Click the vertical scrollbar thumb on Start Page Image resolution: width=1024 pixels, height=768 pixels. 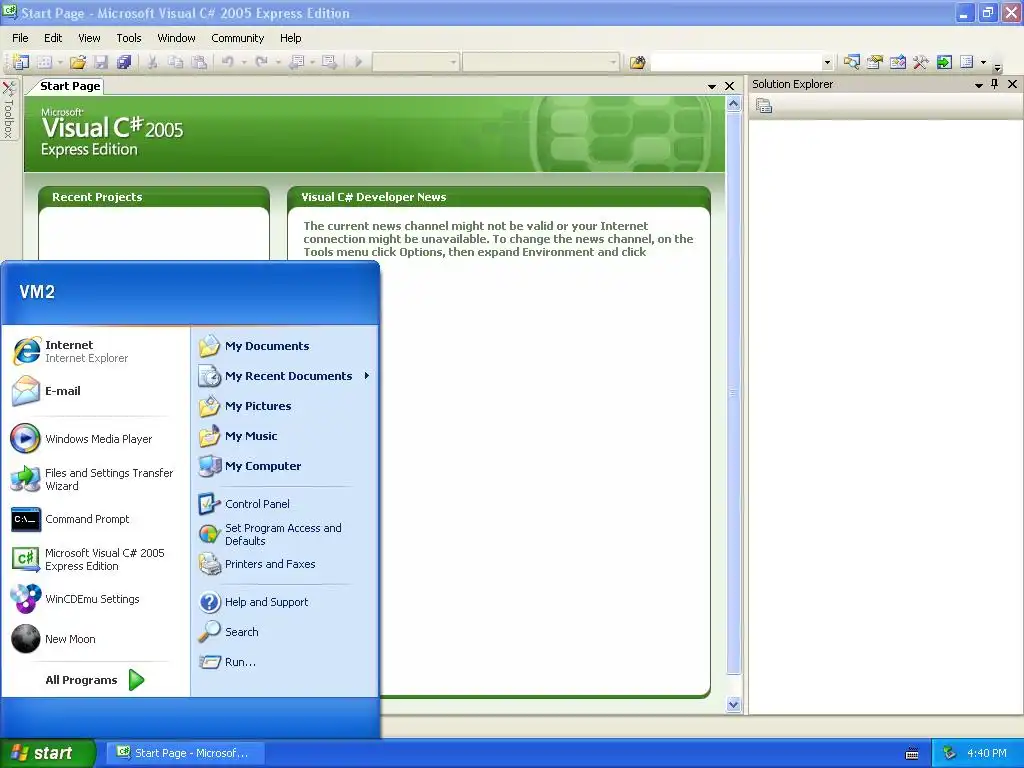click(x=733, y=392)
